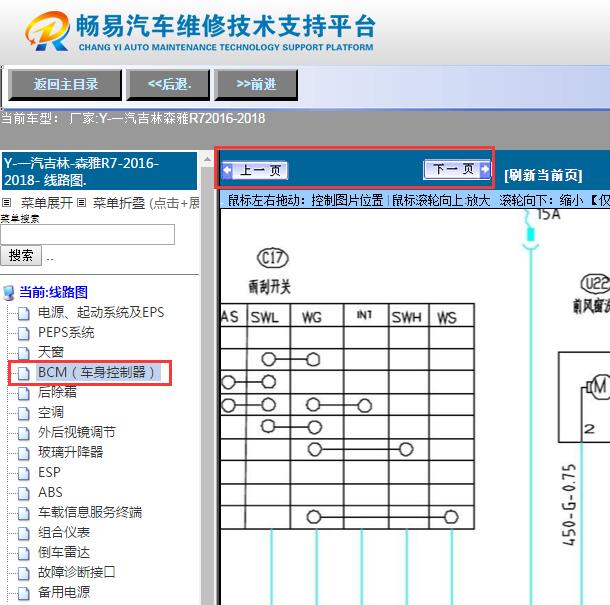Open 天窗 tree item

(x=51, y=352)
